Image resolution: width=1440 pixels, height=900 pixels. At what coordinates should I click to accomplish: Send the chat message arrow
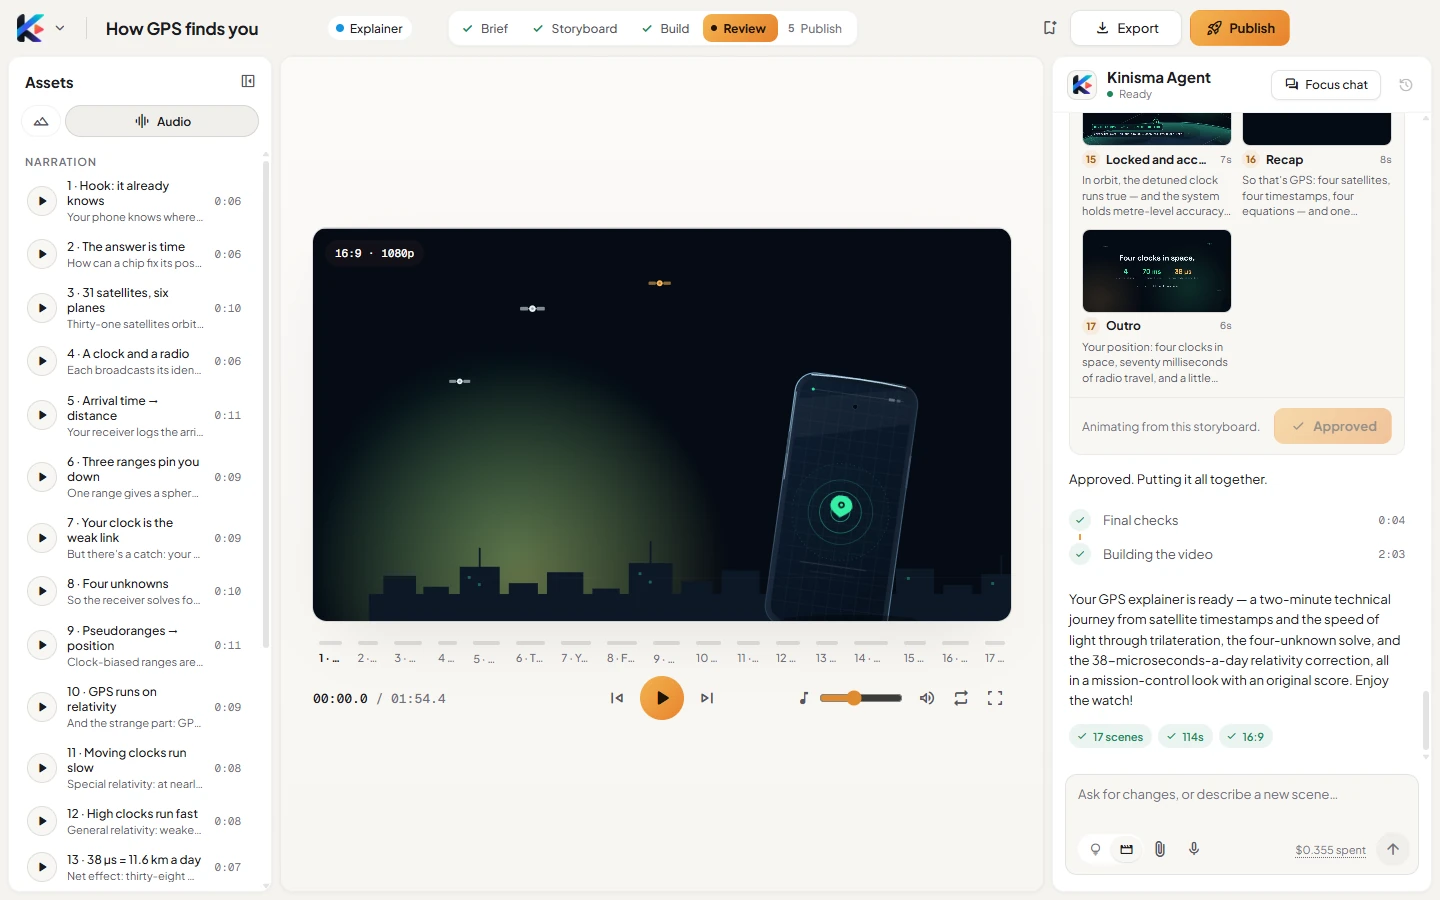(x=1393, y=849)
